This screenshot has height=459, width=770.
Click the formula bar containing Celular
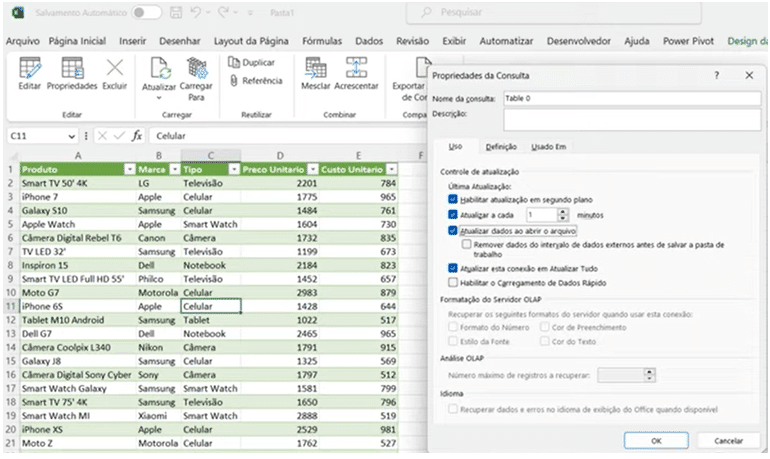tap(288, 136)
